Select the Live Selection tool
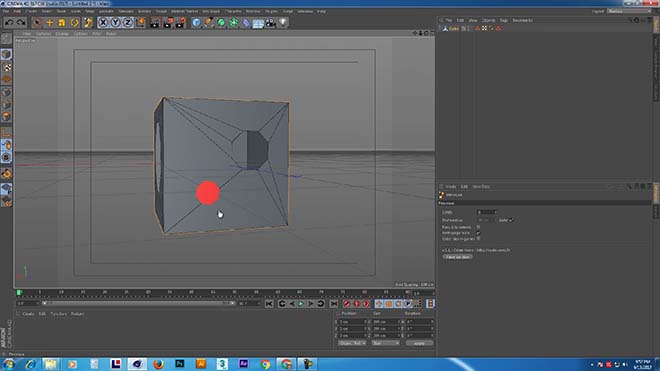The height and width of the screenshot is (371, 660). (37, 23)
